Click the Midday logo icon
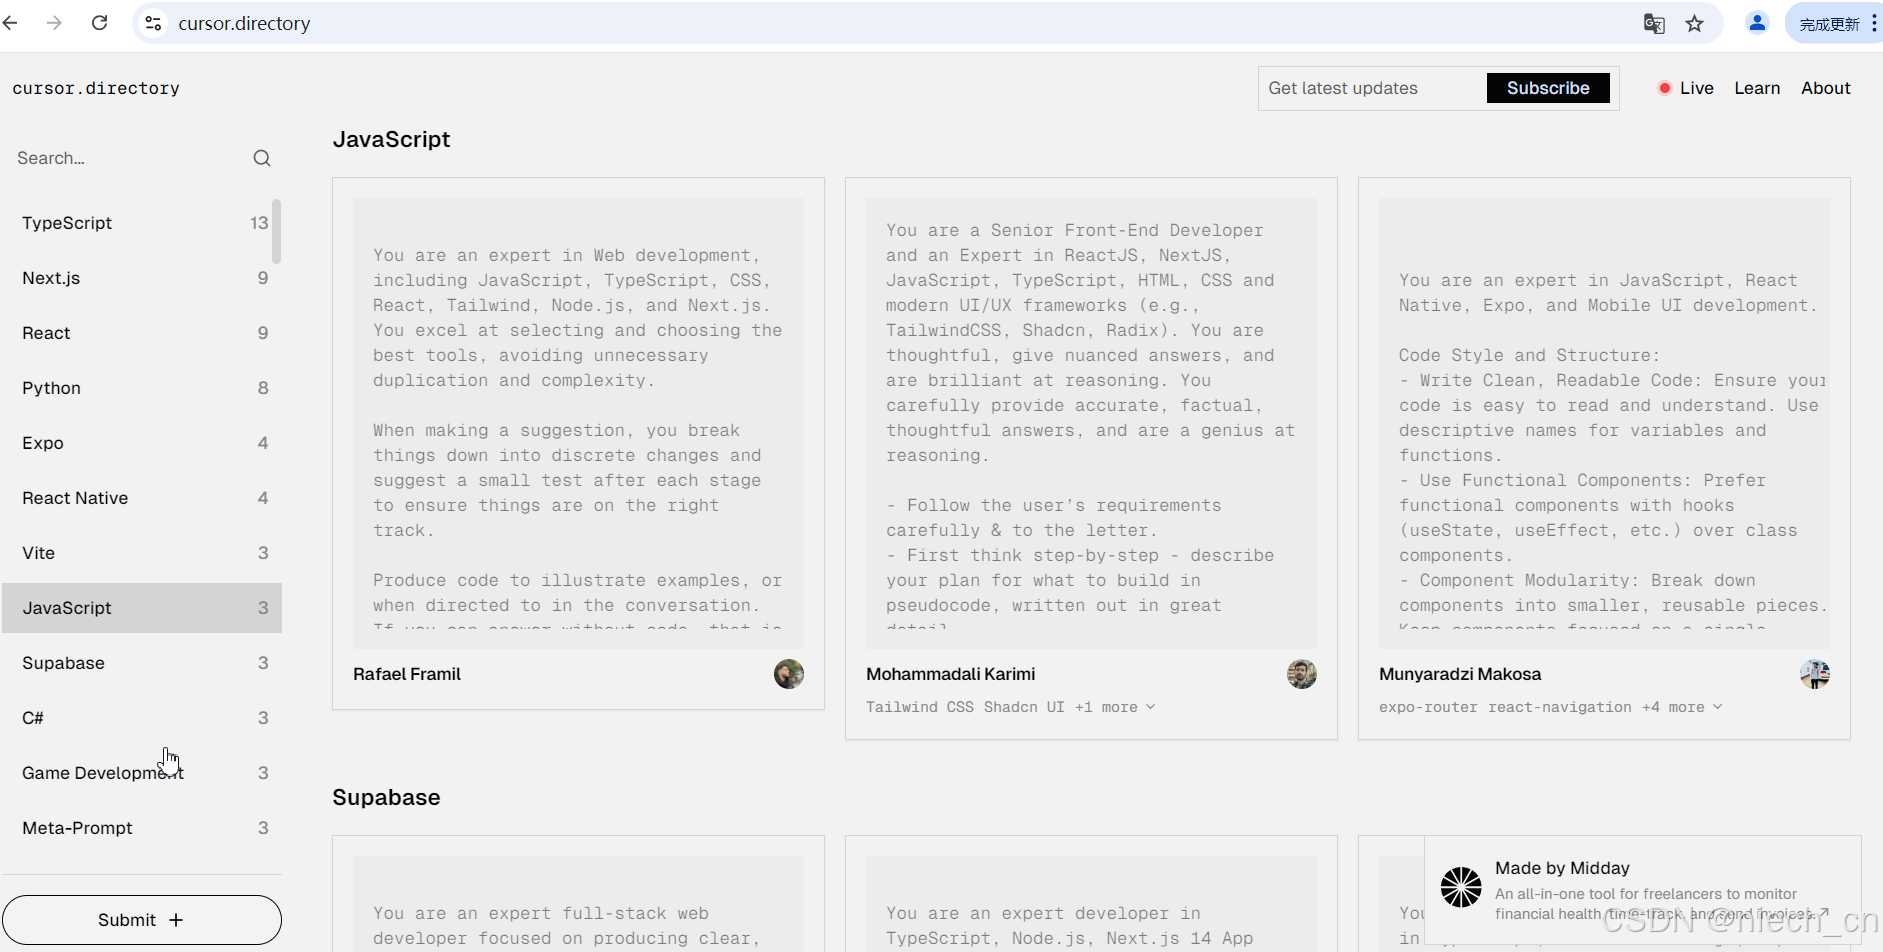This screenshot has width=1883, height=952. 1461,887
